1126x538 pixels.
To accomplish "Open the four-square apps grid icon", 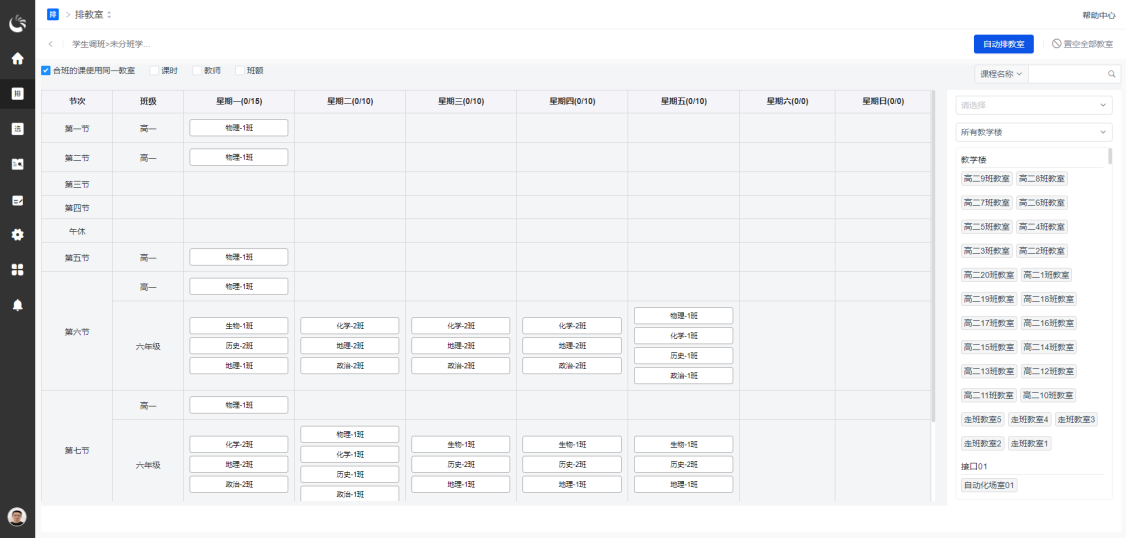I will tap(17, 269).
